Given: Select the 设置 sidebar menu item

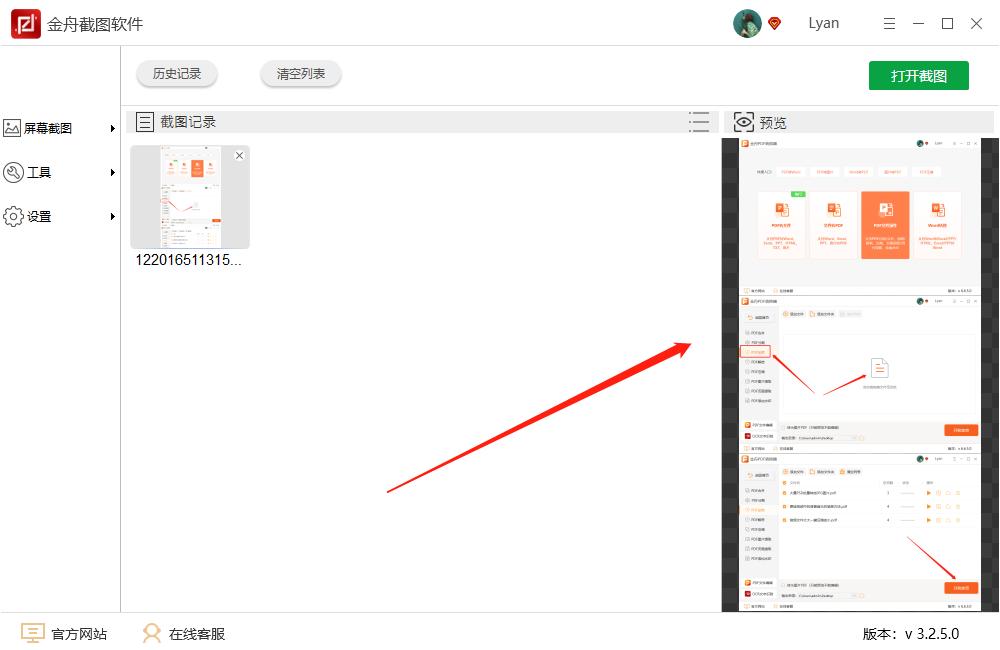Looking at the screenshot, I should pos(39,216).
